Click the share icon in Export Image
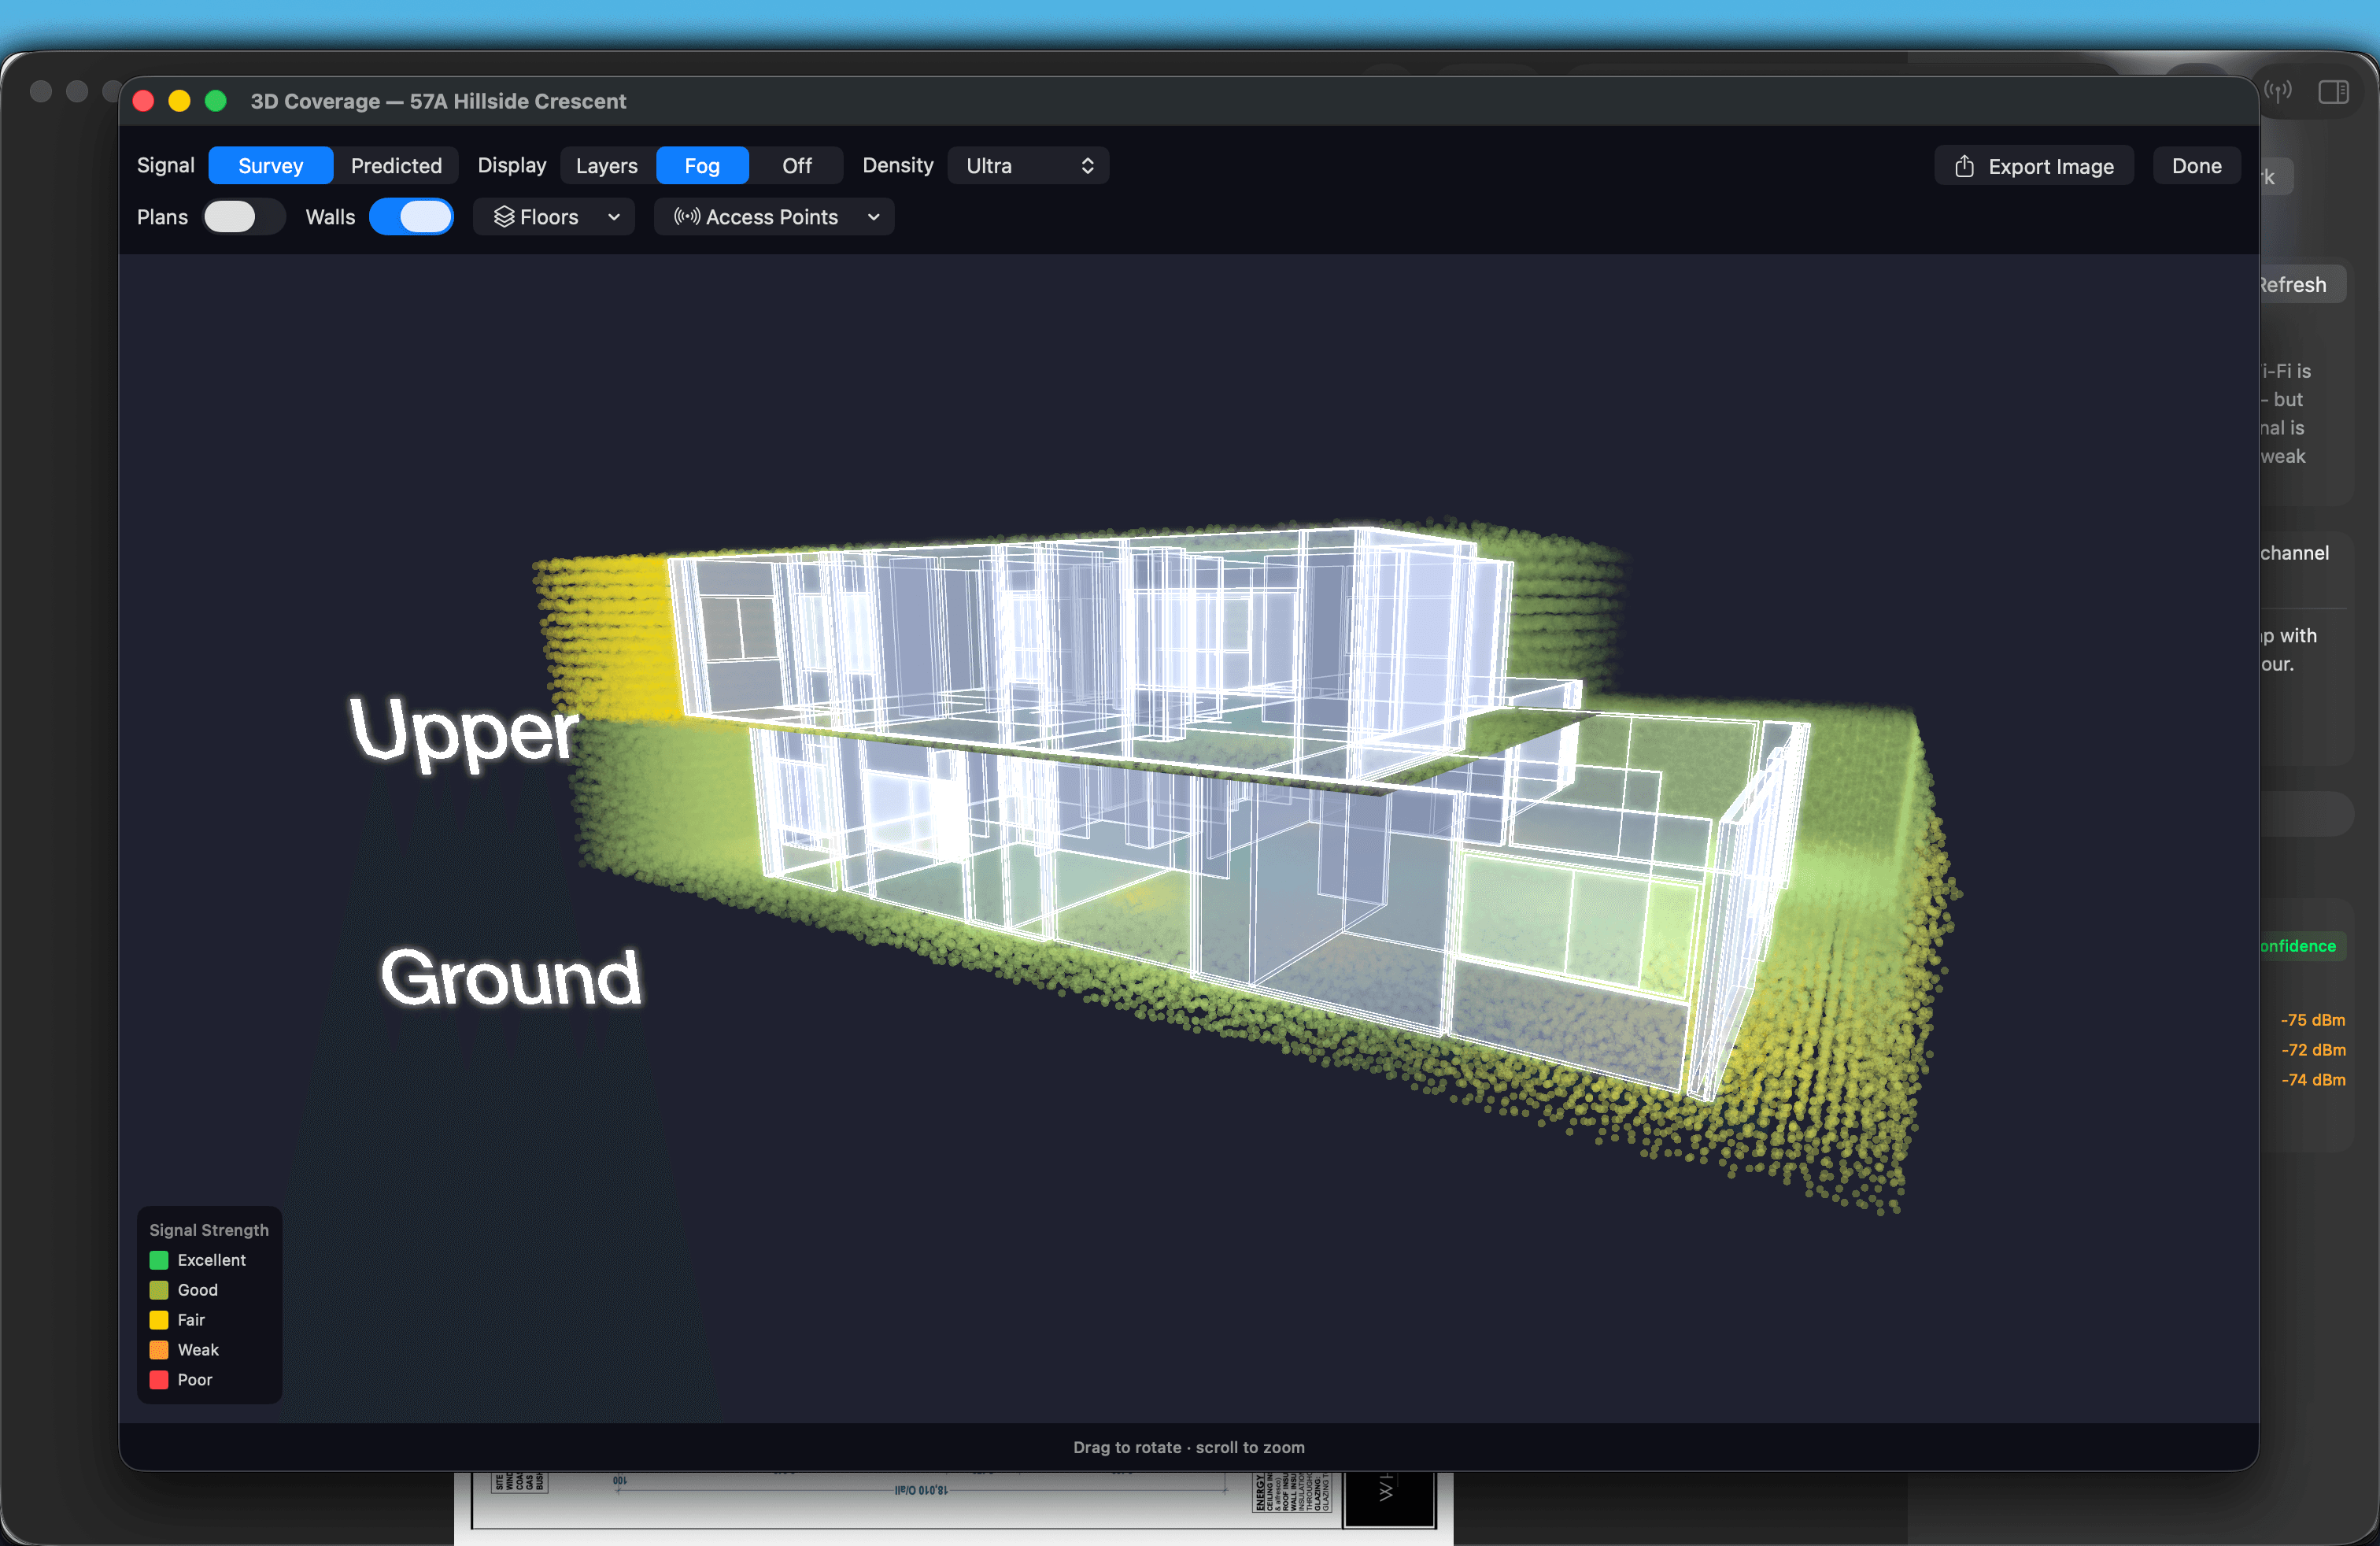Viewport: 2380px width, 1546px height. pyautogui.click(x=1964, y=166)
